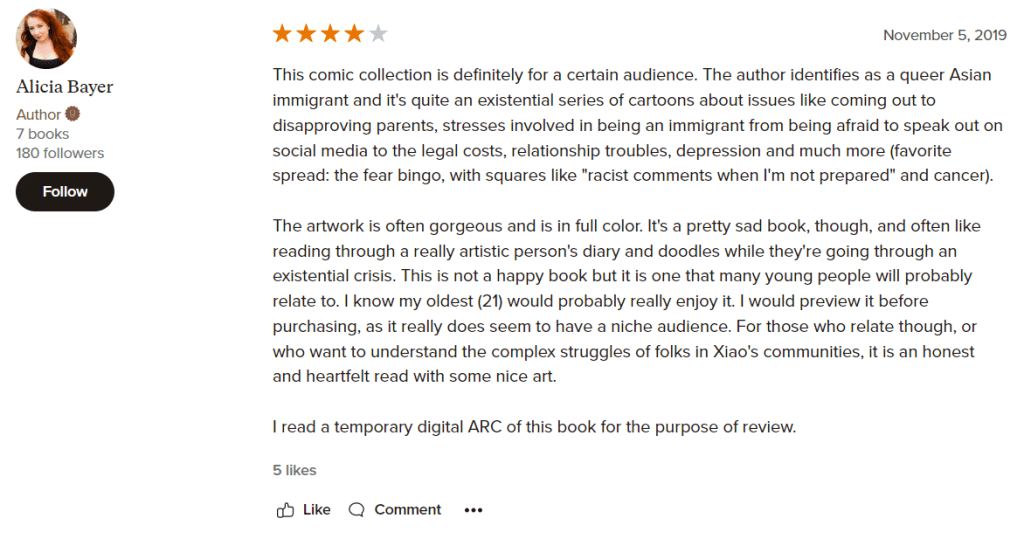Click the first orange rating star
This screenshot has width=1024, height=539.
tap(282, 34)
